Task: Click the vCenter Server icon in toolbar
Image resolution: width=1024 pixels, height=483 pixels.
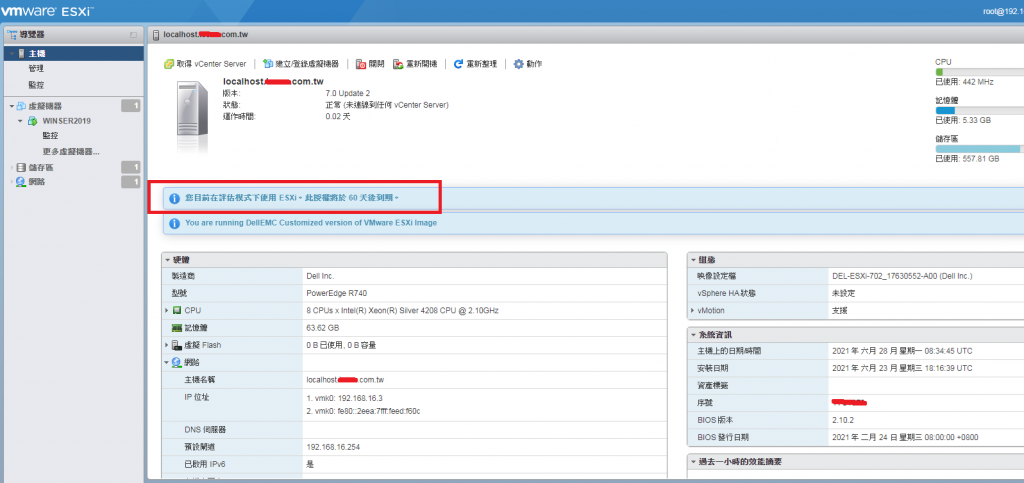Action: [x=168, y=64]
